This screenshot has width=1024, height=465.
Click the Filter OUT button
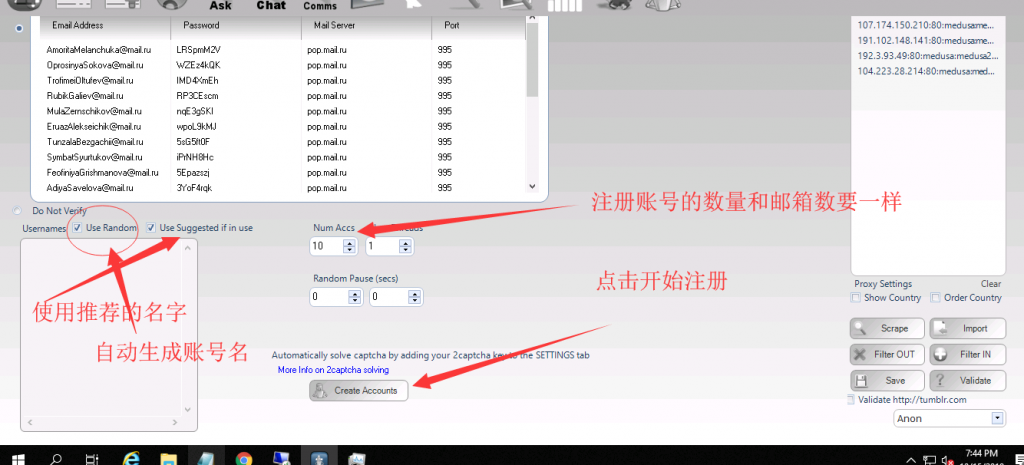(x=888, y=355)
